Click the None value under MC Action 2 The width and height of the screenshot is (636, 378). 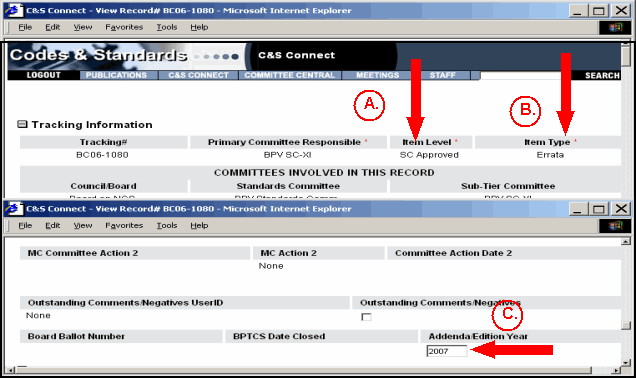click(x=271, y=266)
